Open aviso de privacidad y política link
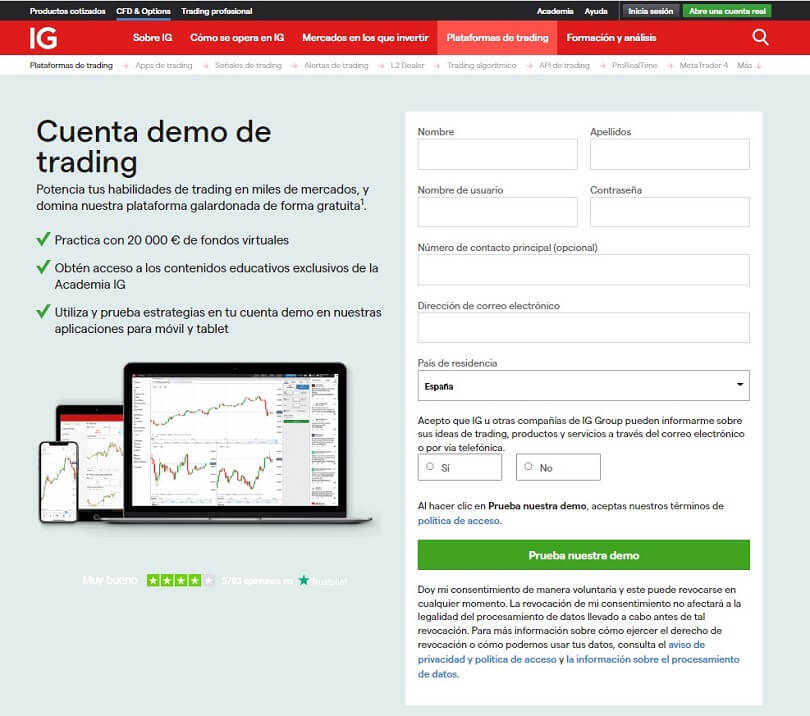The image size is (810, 716). [487, 659]
